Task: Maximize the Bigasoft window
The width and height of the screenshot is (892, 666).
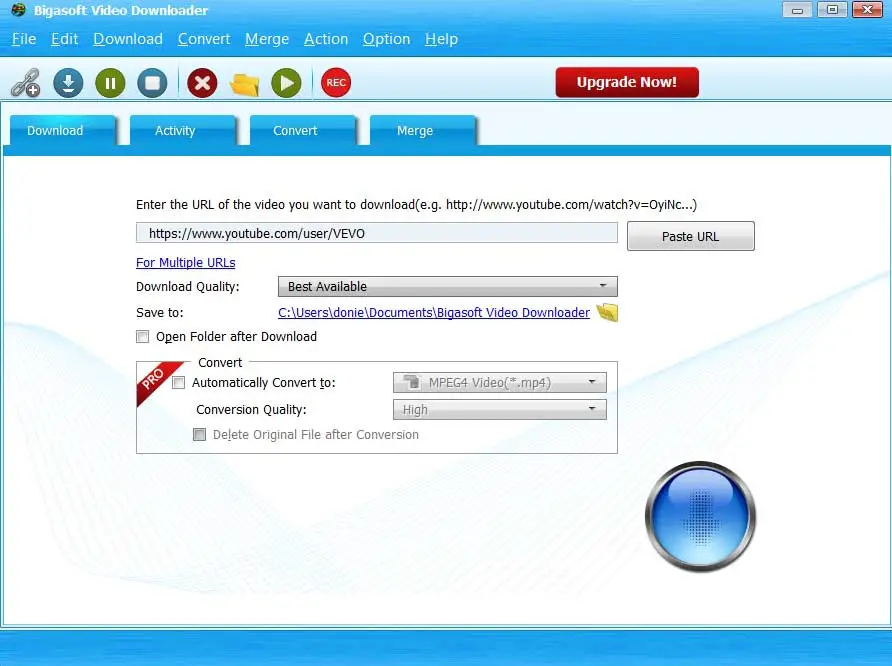Action: click(832, 10)
